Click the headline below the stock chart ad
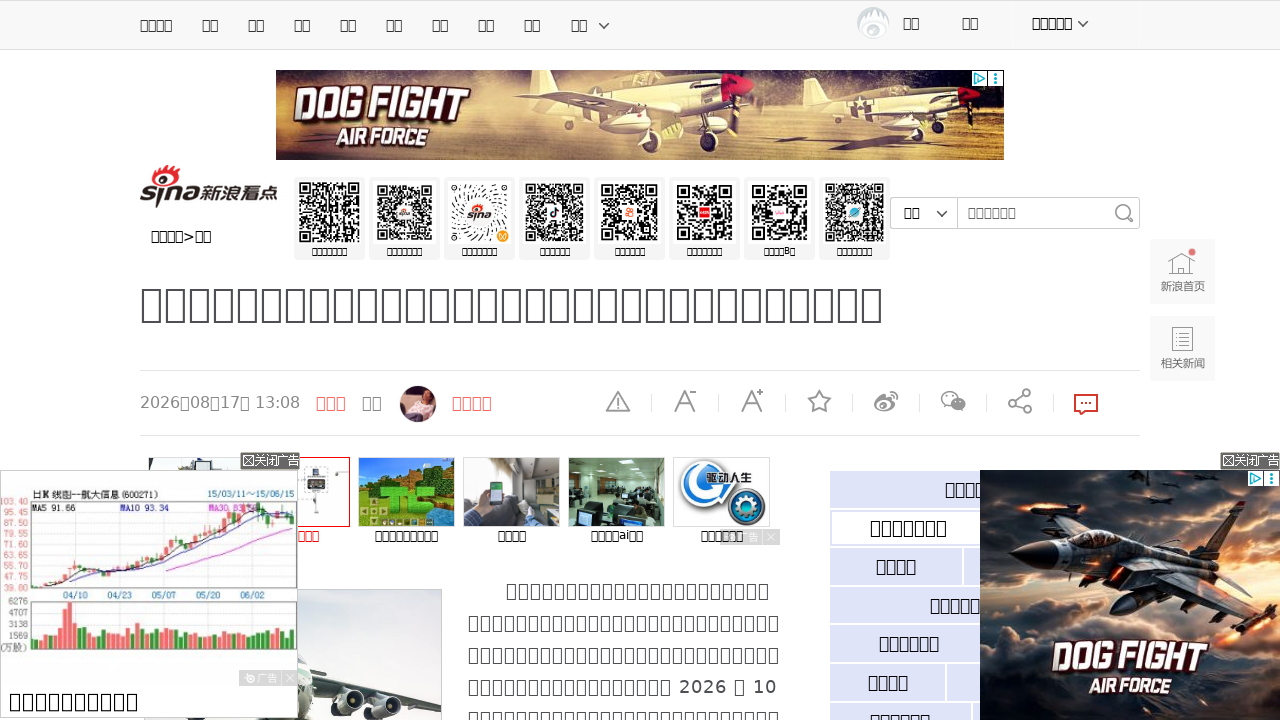1280x720 pixels. 73,701
